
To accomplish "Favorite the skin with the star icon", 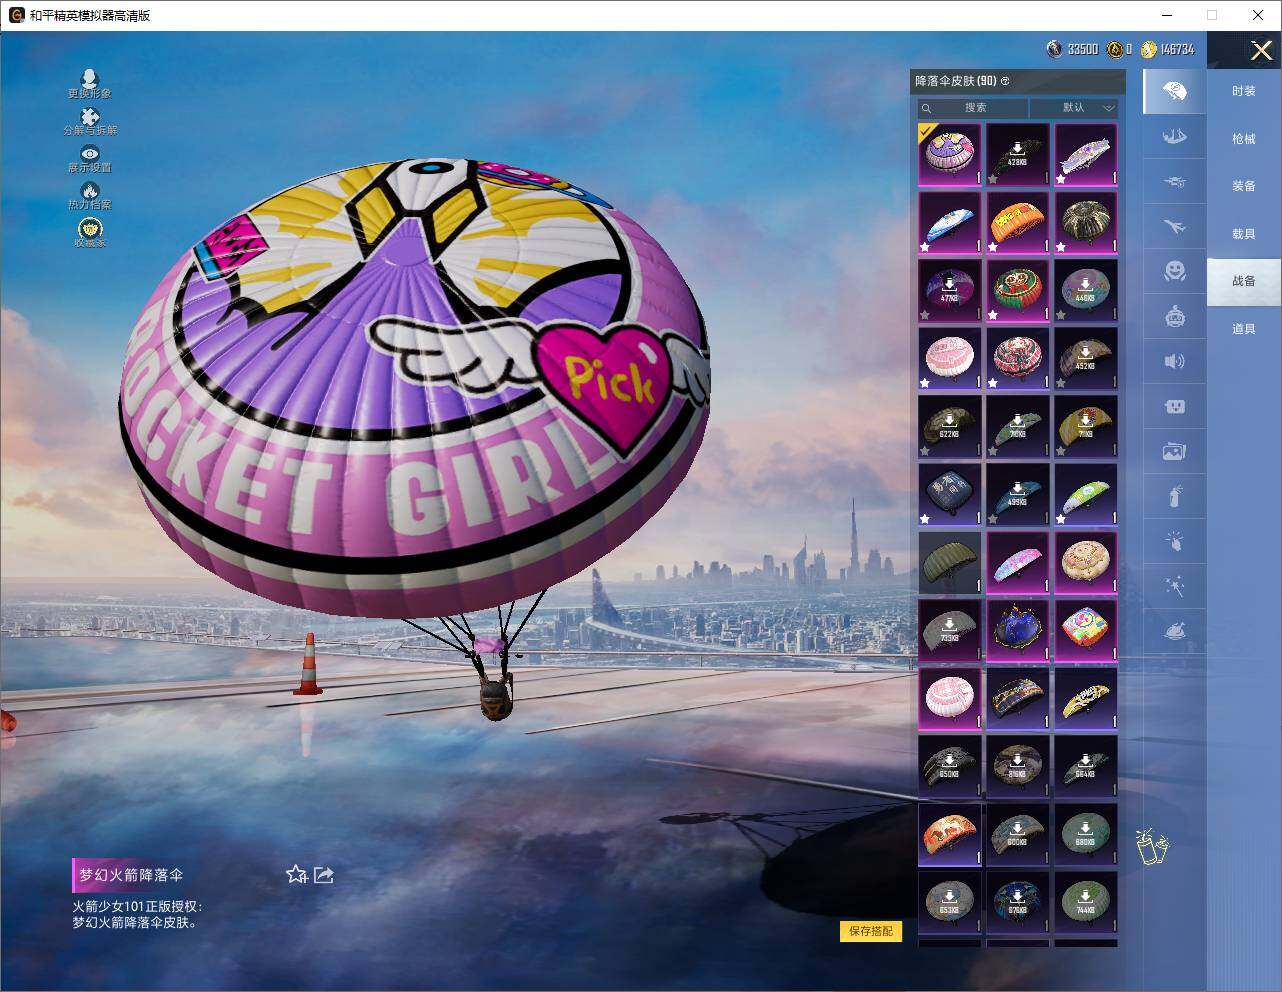I will pos(296,875).
